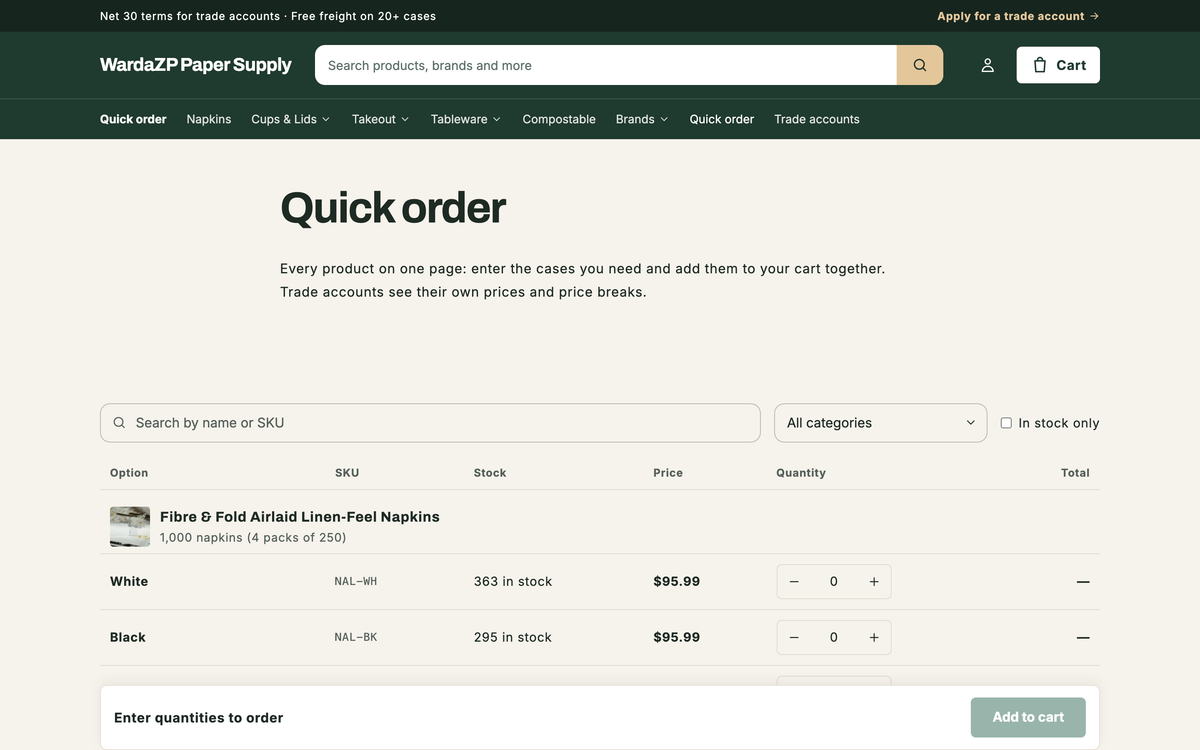Expand the Tableware menu

(466, 119)
